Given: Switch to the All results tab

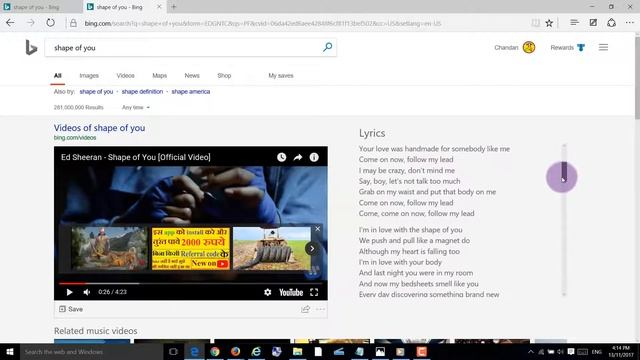Looking at the screenshot, I should [x=58, y=76].
